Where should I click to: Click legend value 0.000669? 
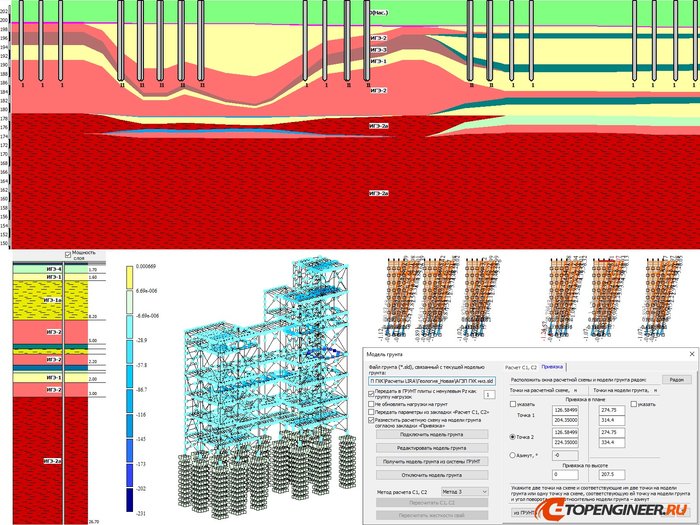(x=146, y=267)
